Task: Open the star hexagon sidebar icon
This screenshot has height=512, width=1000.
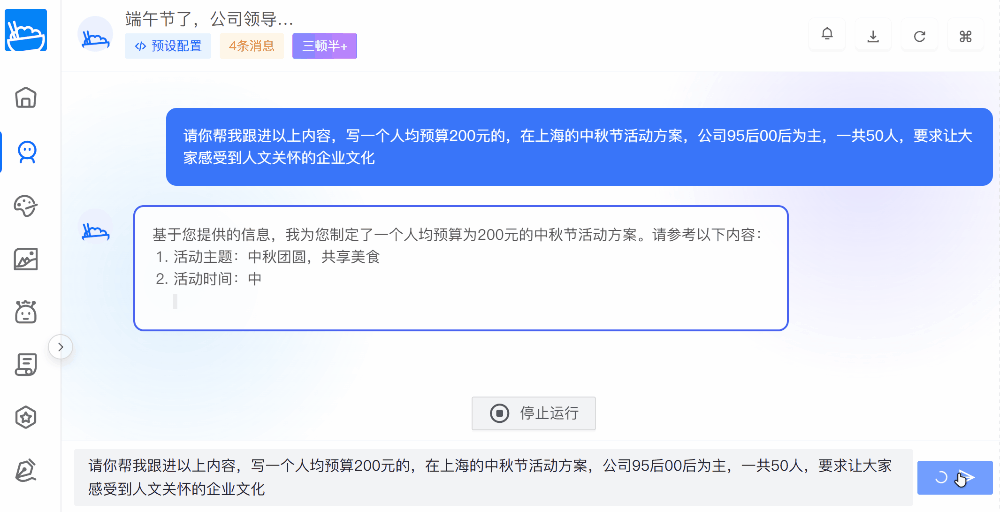Action: click(x=26, y=418)
